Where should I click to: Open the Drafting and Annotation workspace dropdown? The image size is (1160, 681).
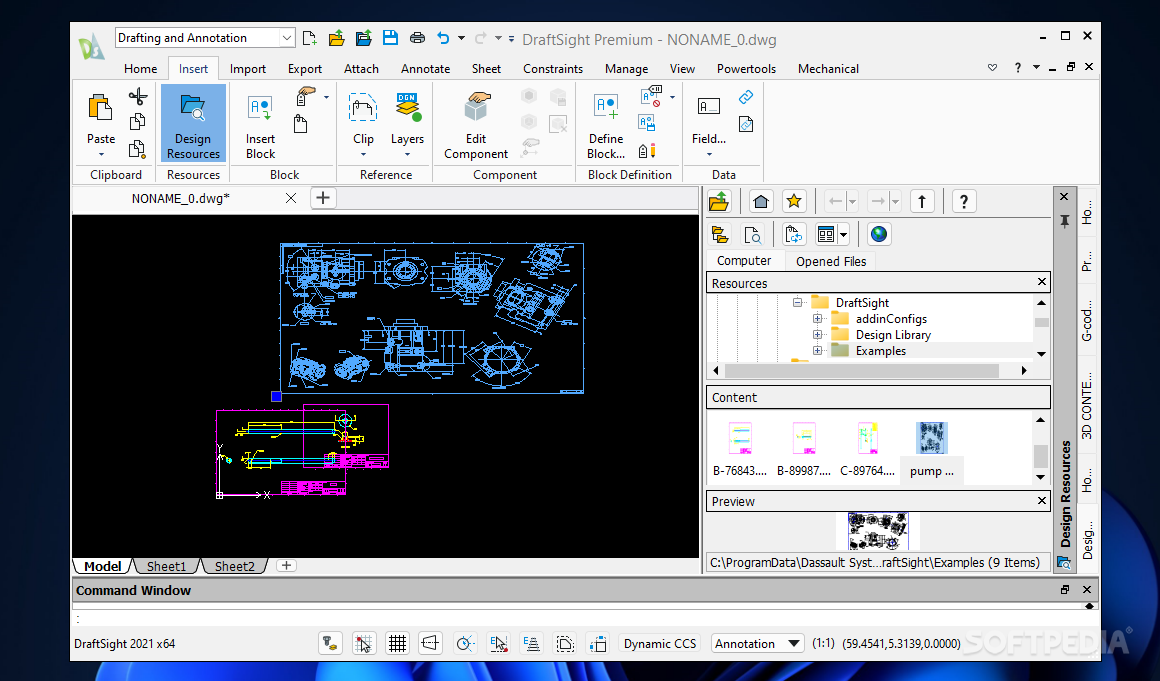click(x=286, y=38)
